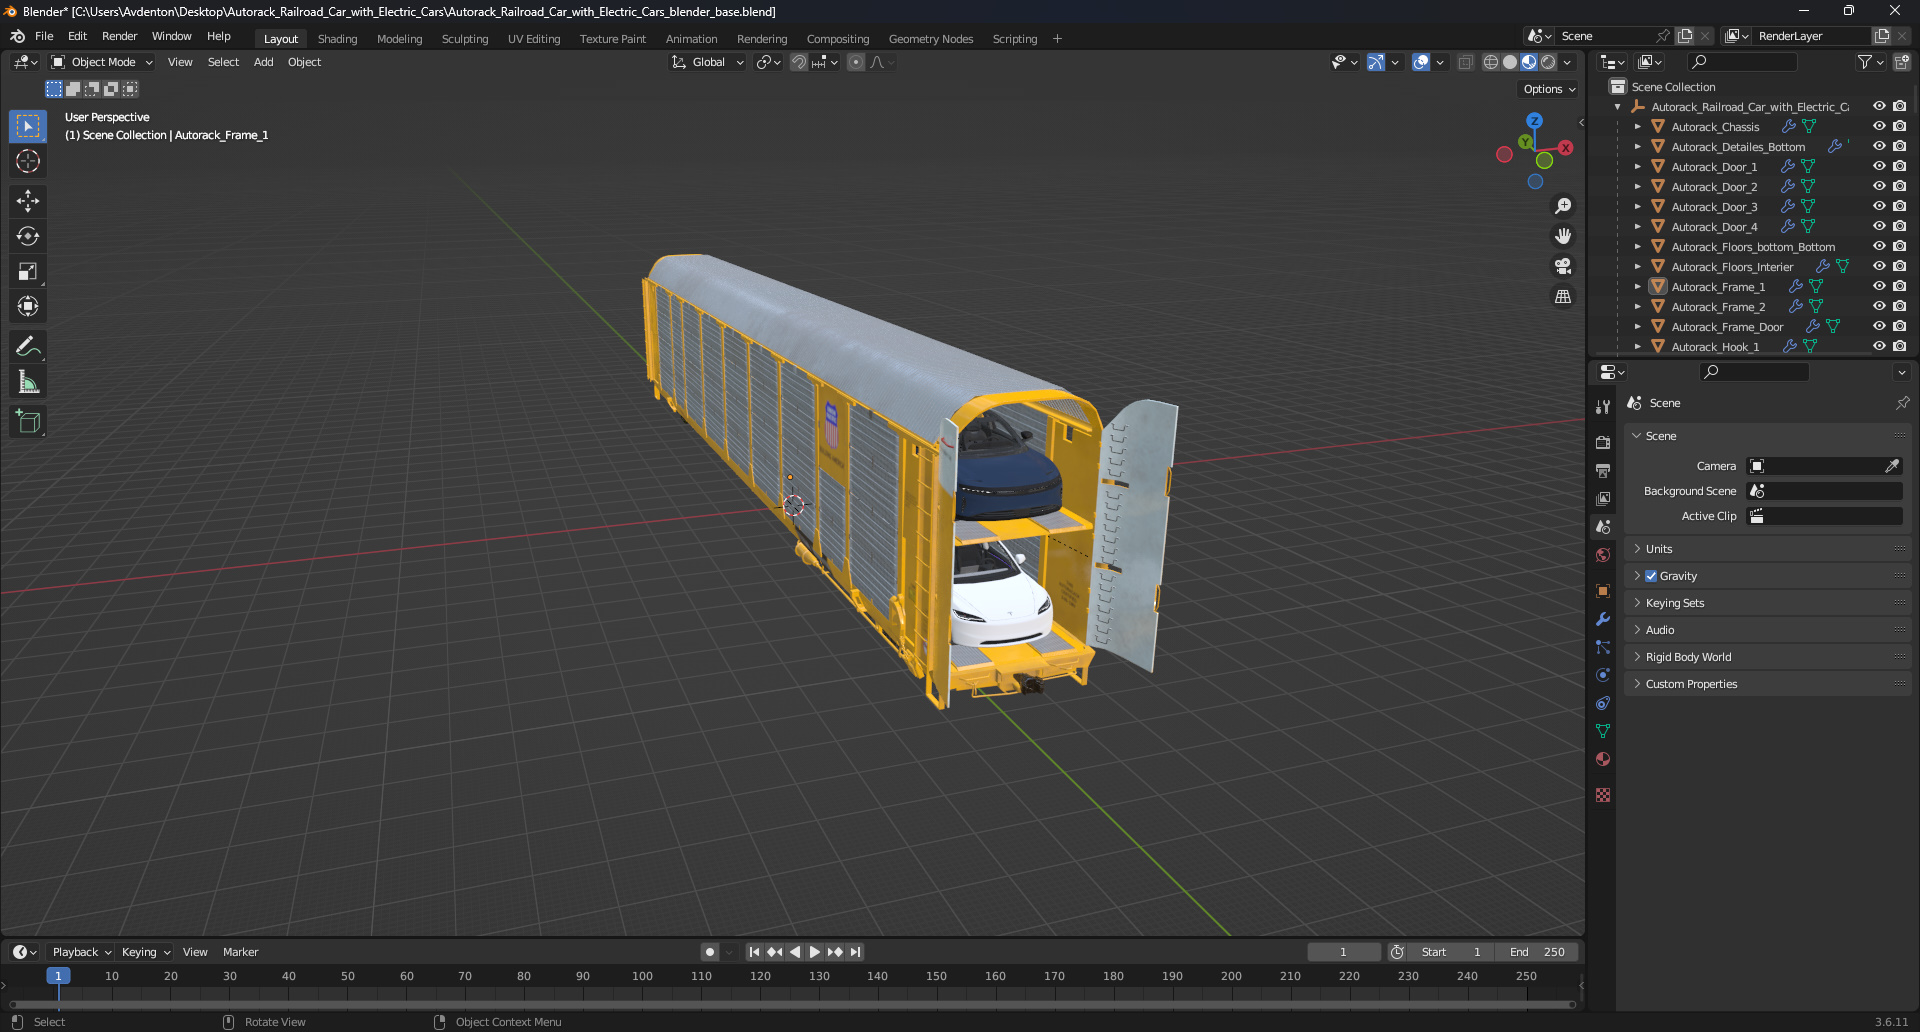Open the viewport Add menu
The image size is (1920, 1032).
click(263, 62)
